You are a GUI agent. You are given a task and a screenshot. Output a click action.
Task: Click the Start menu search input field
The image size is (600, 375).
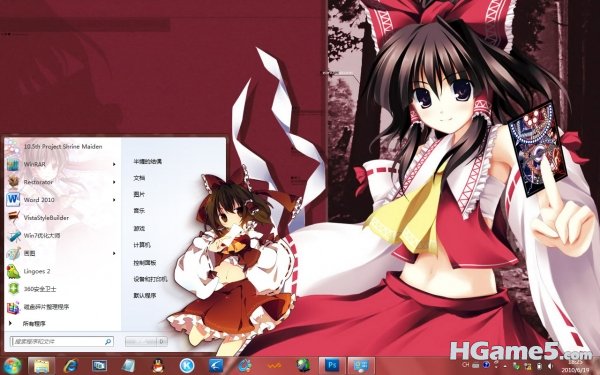(x=61, y=341)
